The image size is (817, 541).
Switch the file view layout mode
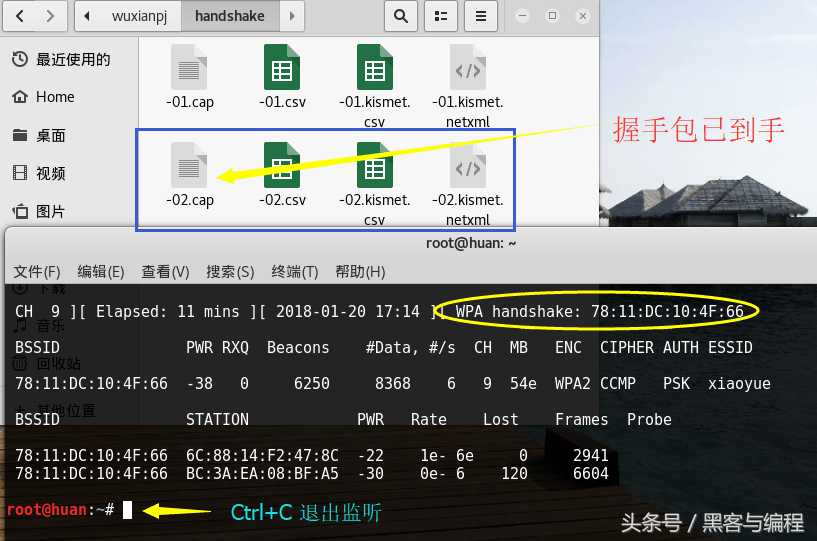tap(441, 16)
